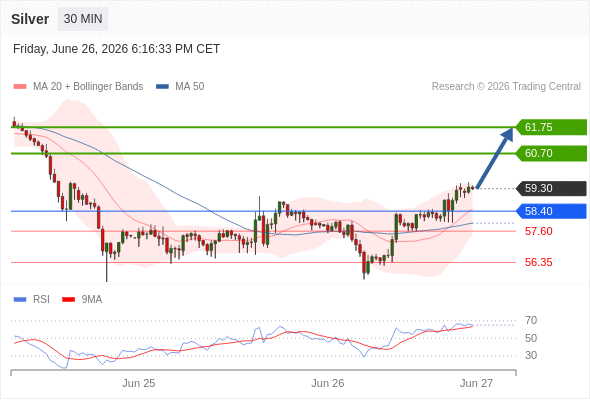Viewport: 590px width, 400px height.
Task: Click the 9MA legend label
Action: (92, 300)
